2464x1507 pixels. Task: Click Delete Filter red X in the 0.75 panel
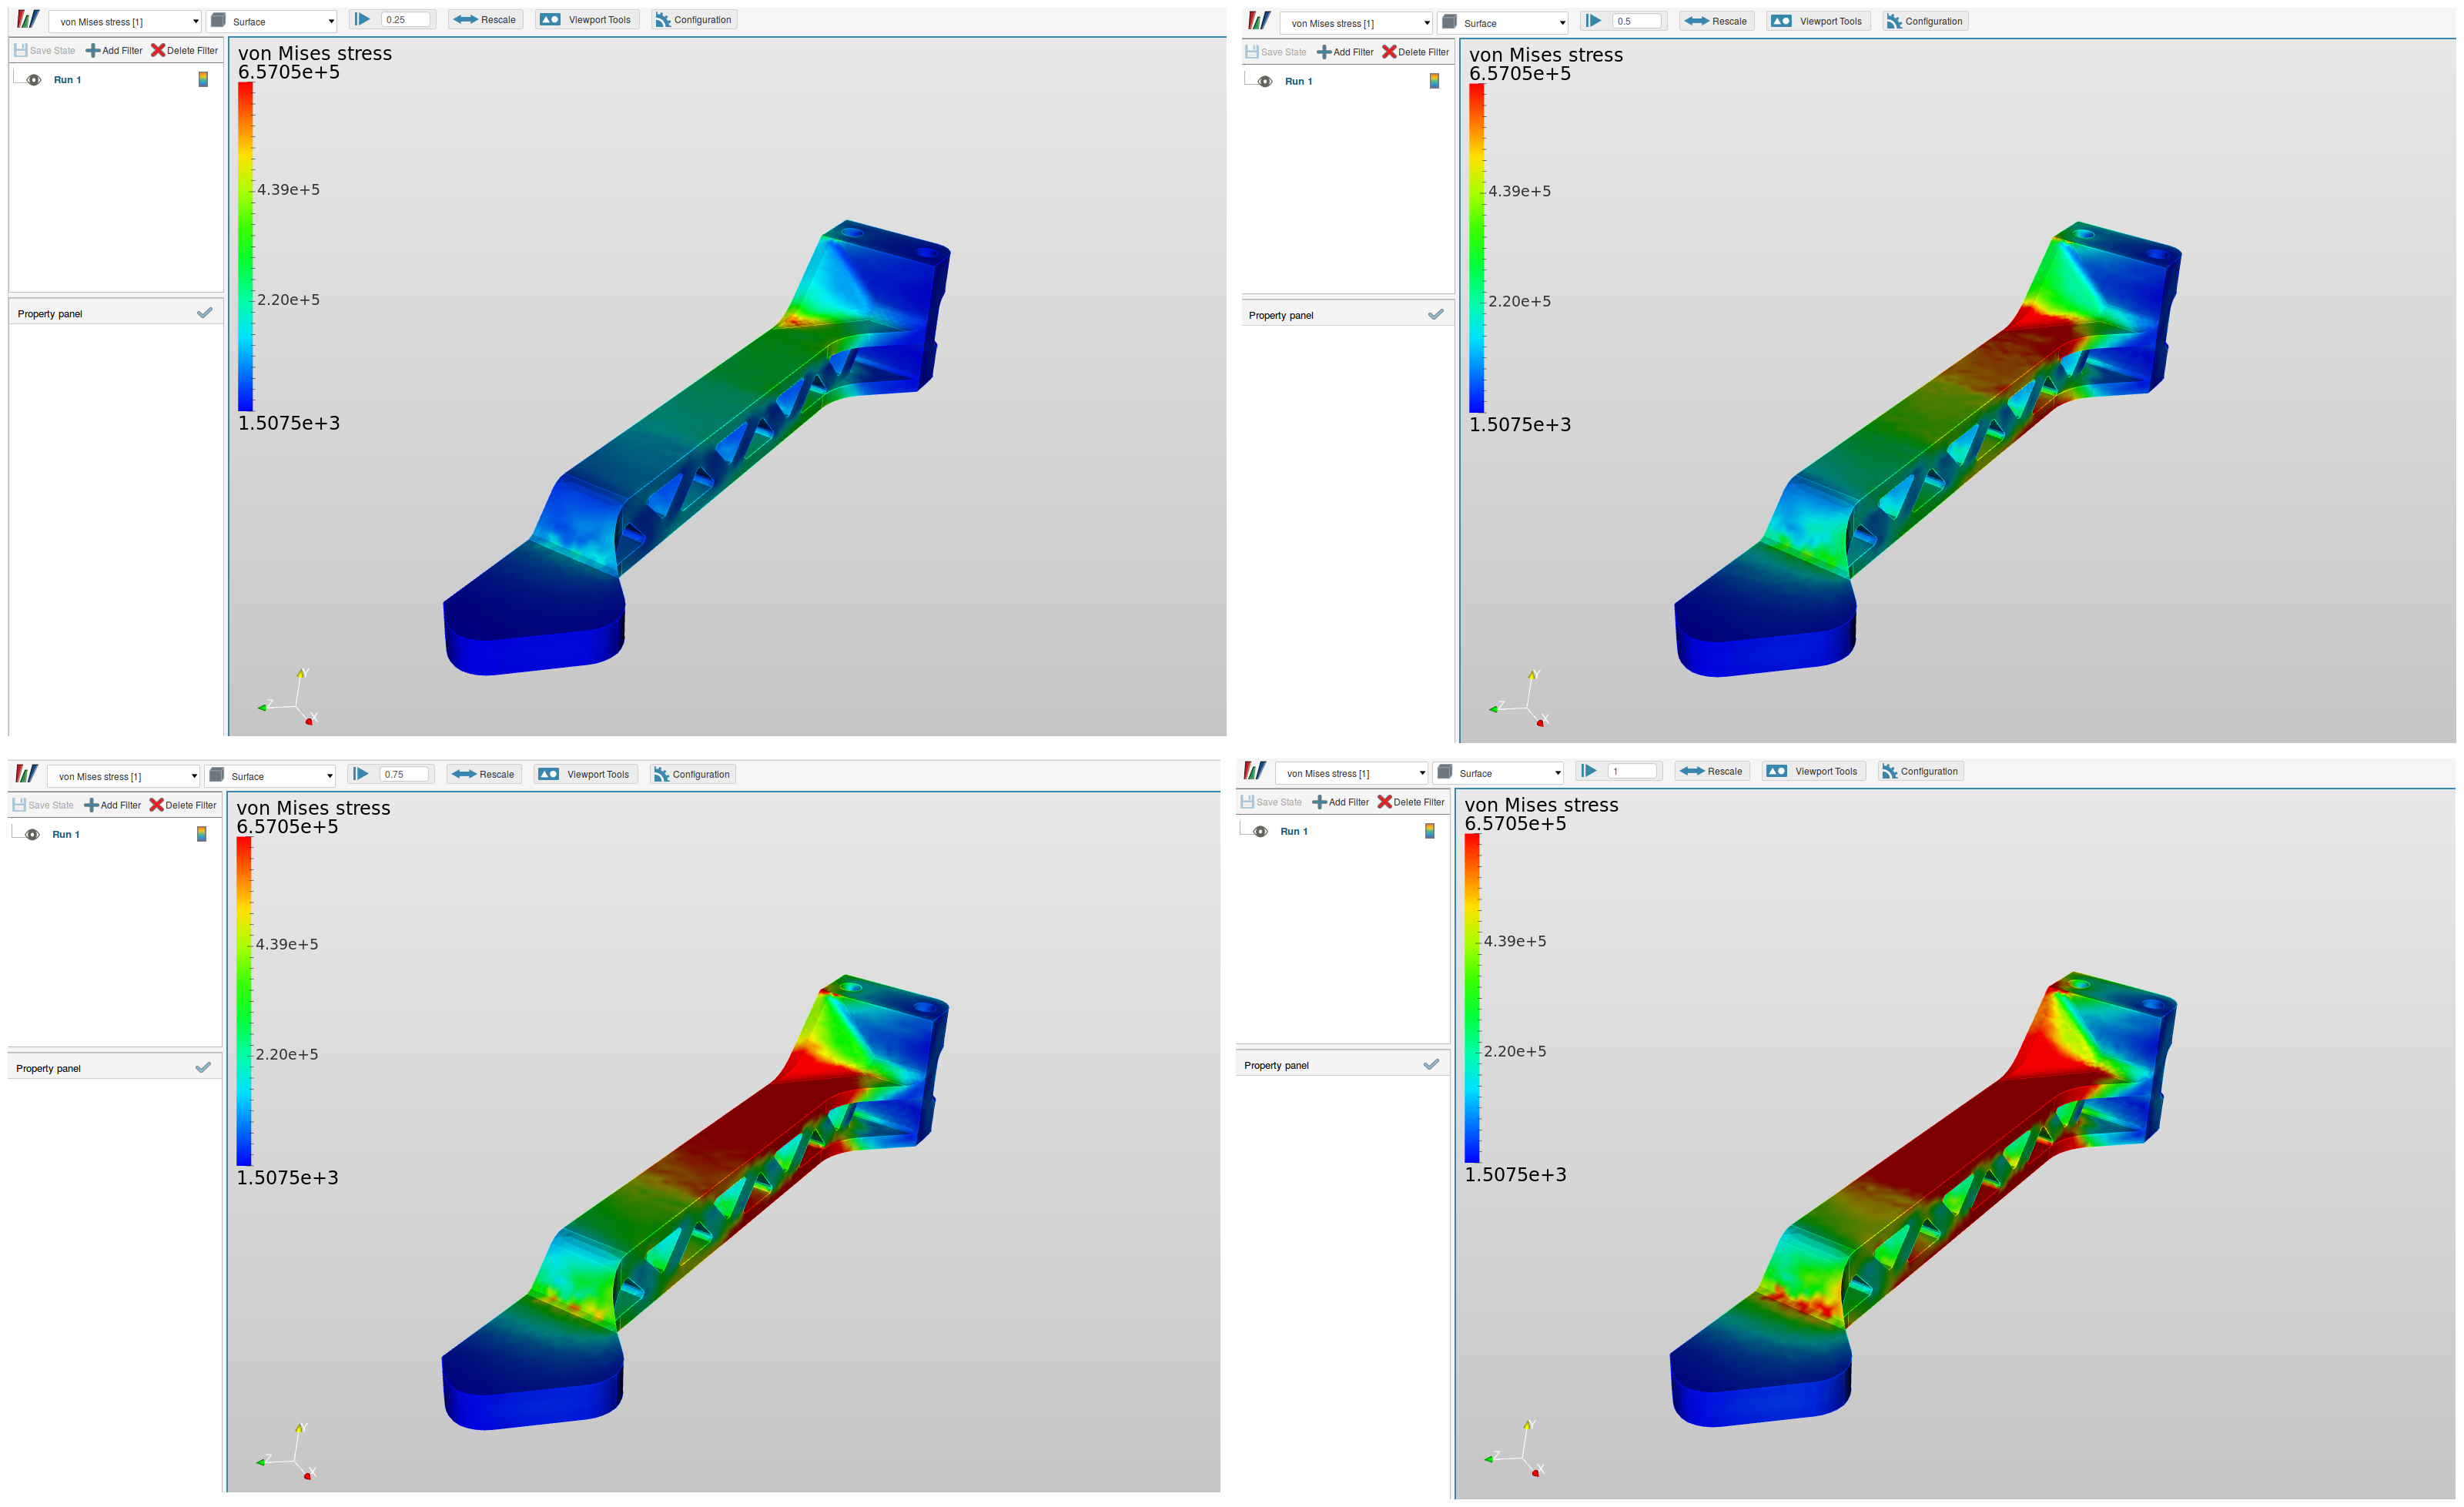(156, 805)
